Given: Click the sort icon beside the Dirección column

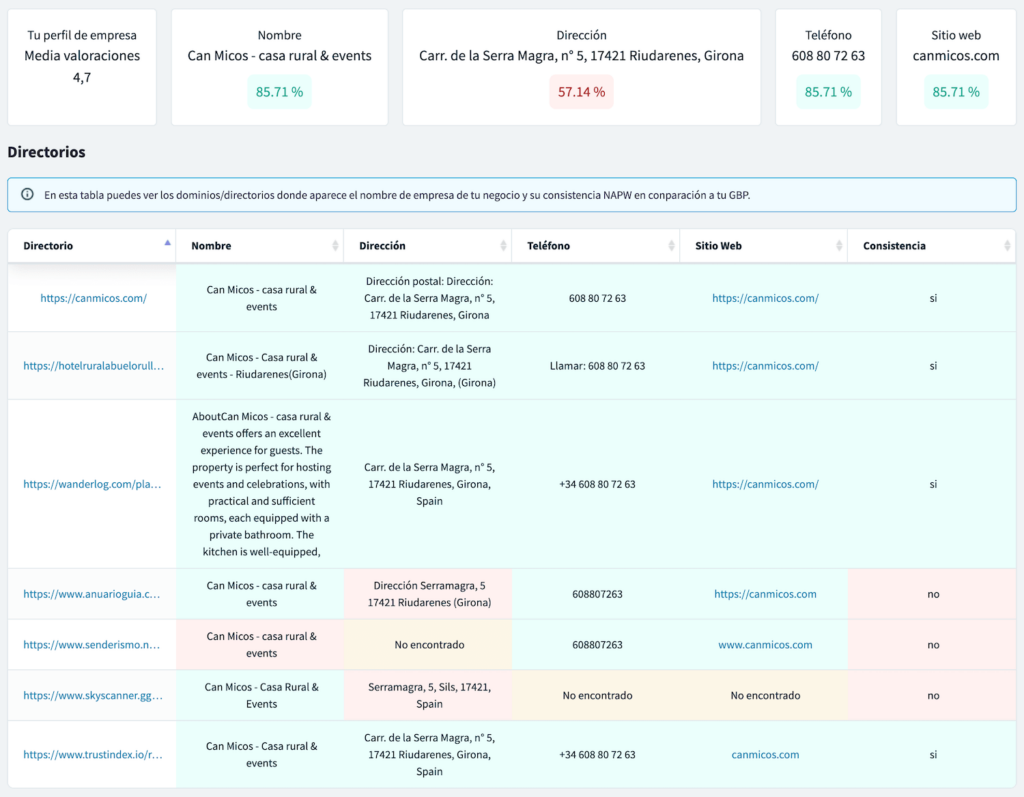Looking at the screenshot, I should point(505,245).
